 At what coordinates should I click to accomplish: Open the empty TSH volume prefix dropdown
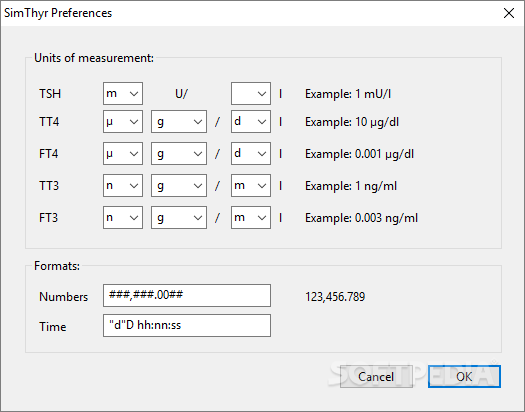[251, 93]
